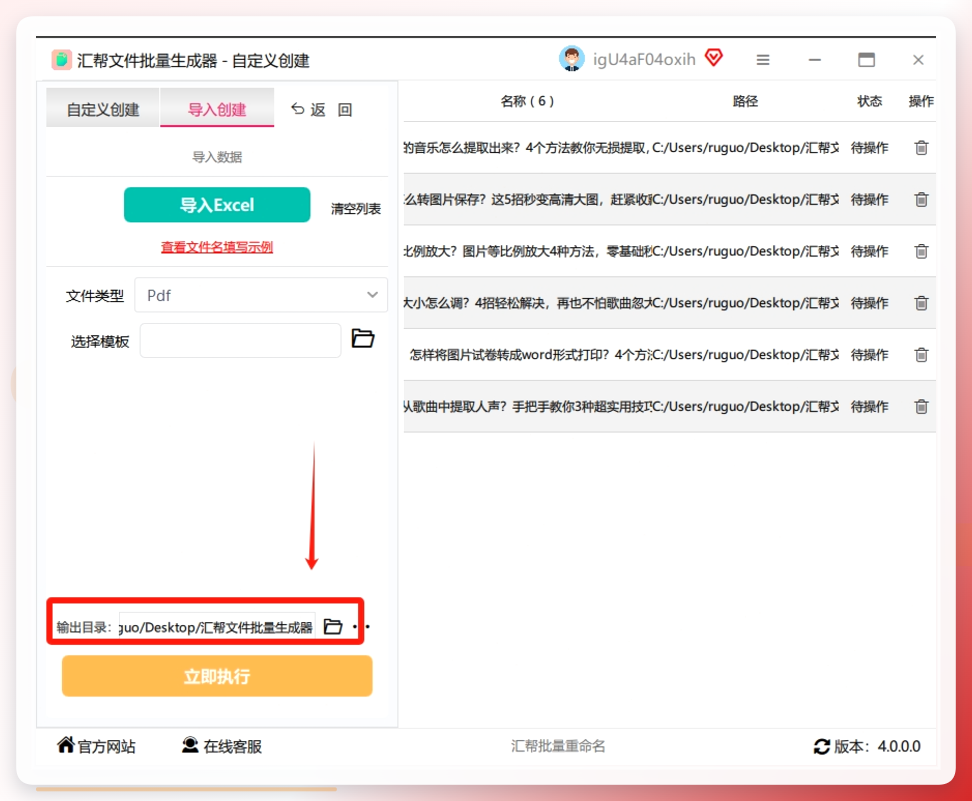Screen dimensions: 972x801
Task: Click the 操作 column header
Action: pyautogui.click(x=921, y=101)
